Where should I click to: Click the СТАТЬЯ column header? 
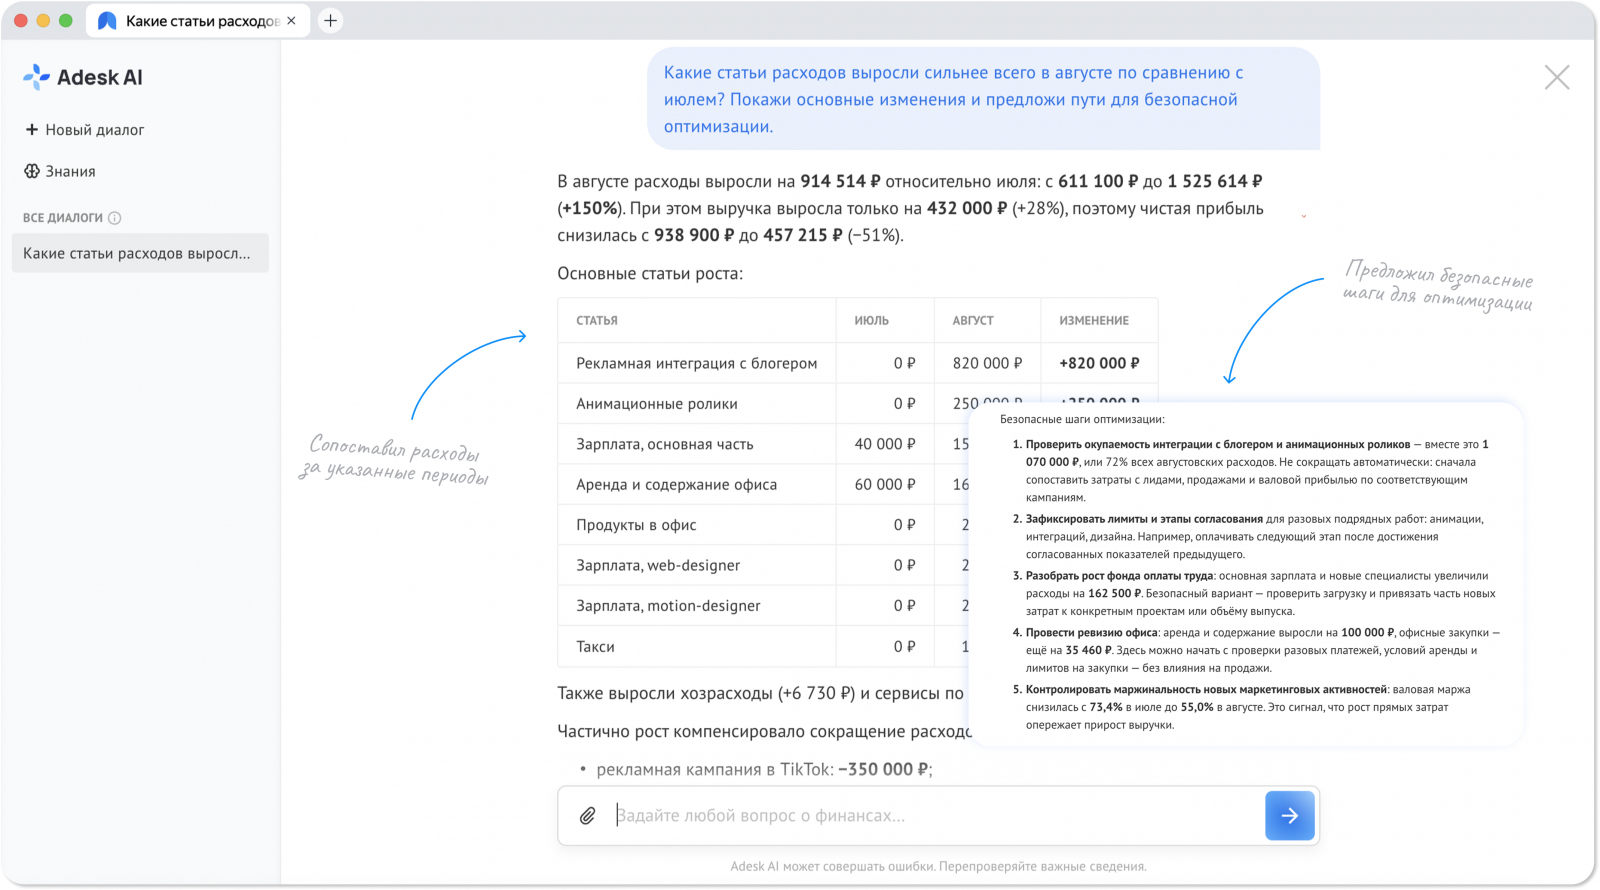597,321
